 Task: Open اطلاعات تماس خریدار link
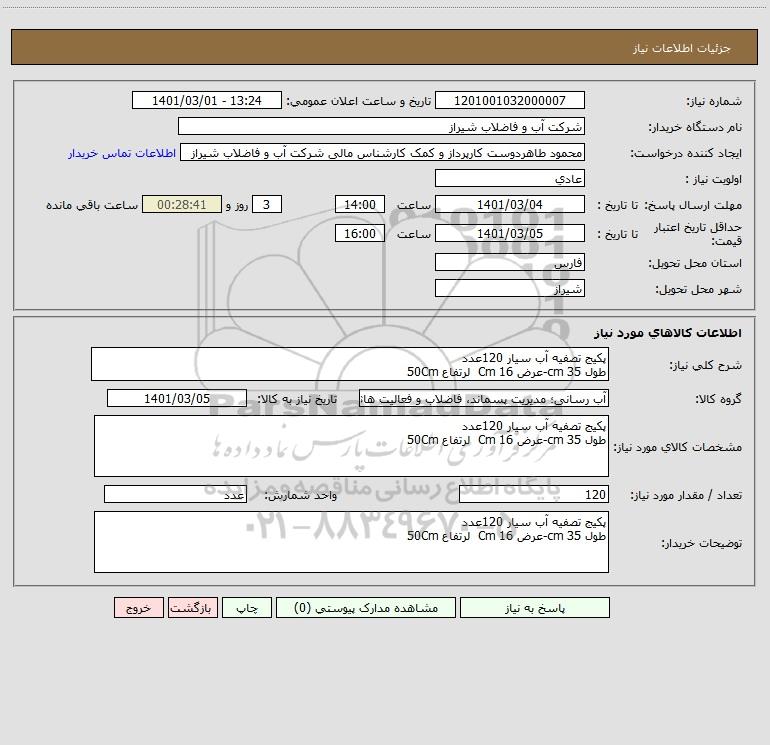(122, 153)
